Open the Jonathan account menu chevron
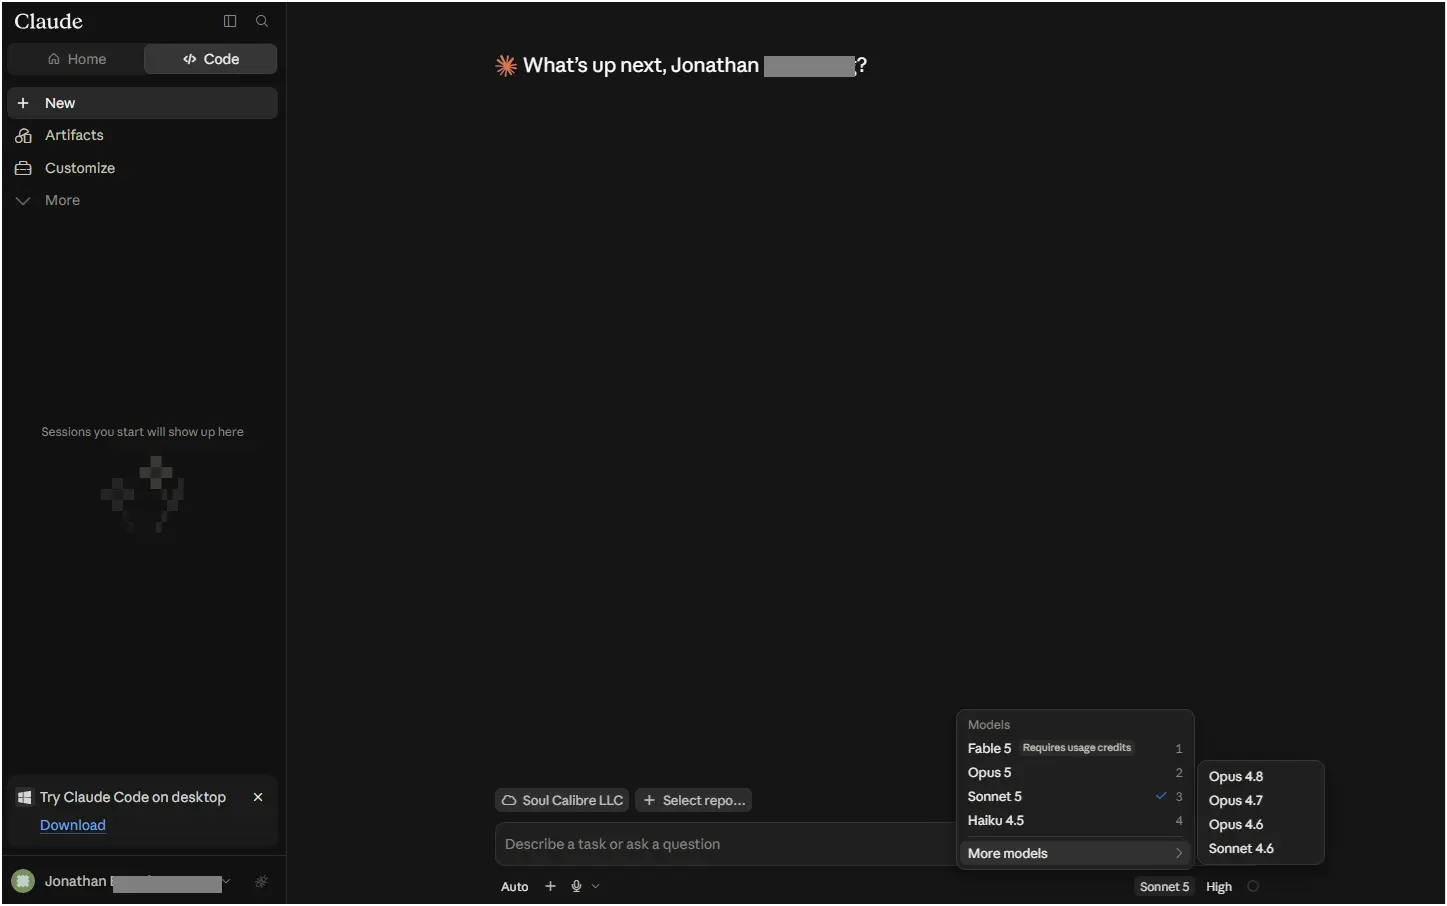This screenshot has width=1447, height=906. pos(226,881)
